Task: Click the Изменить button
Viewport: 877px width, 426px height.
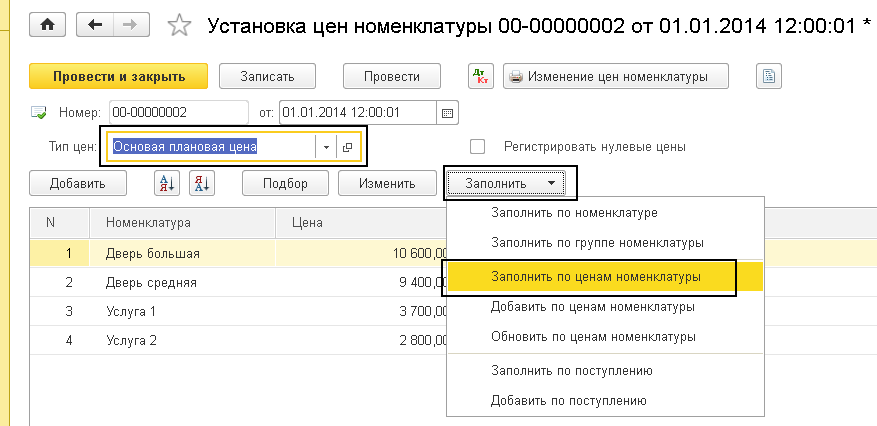Action: [387, 183]
